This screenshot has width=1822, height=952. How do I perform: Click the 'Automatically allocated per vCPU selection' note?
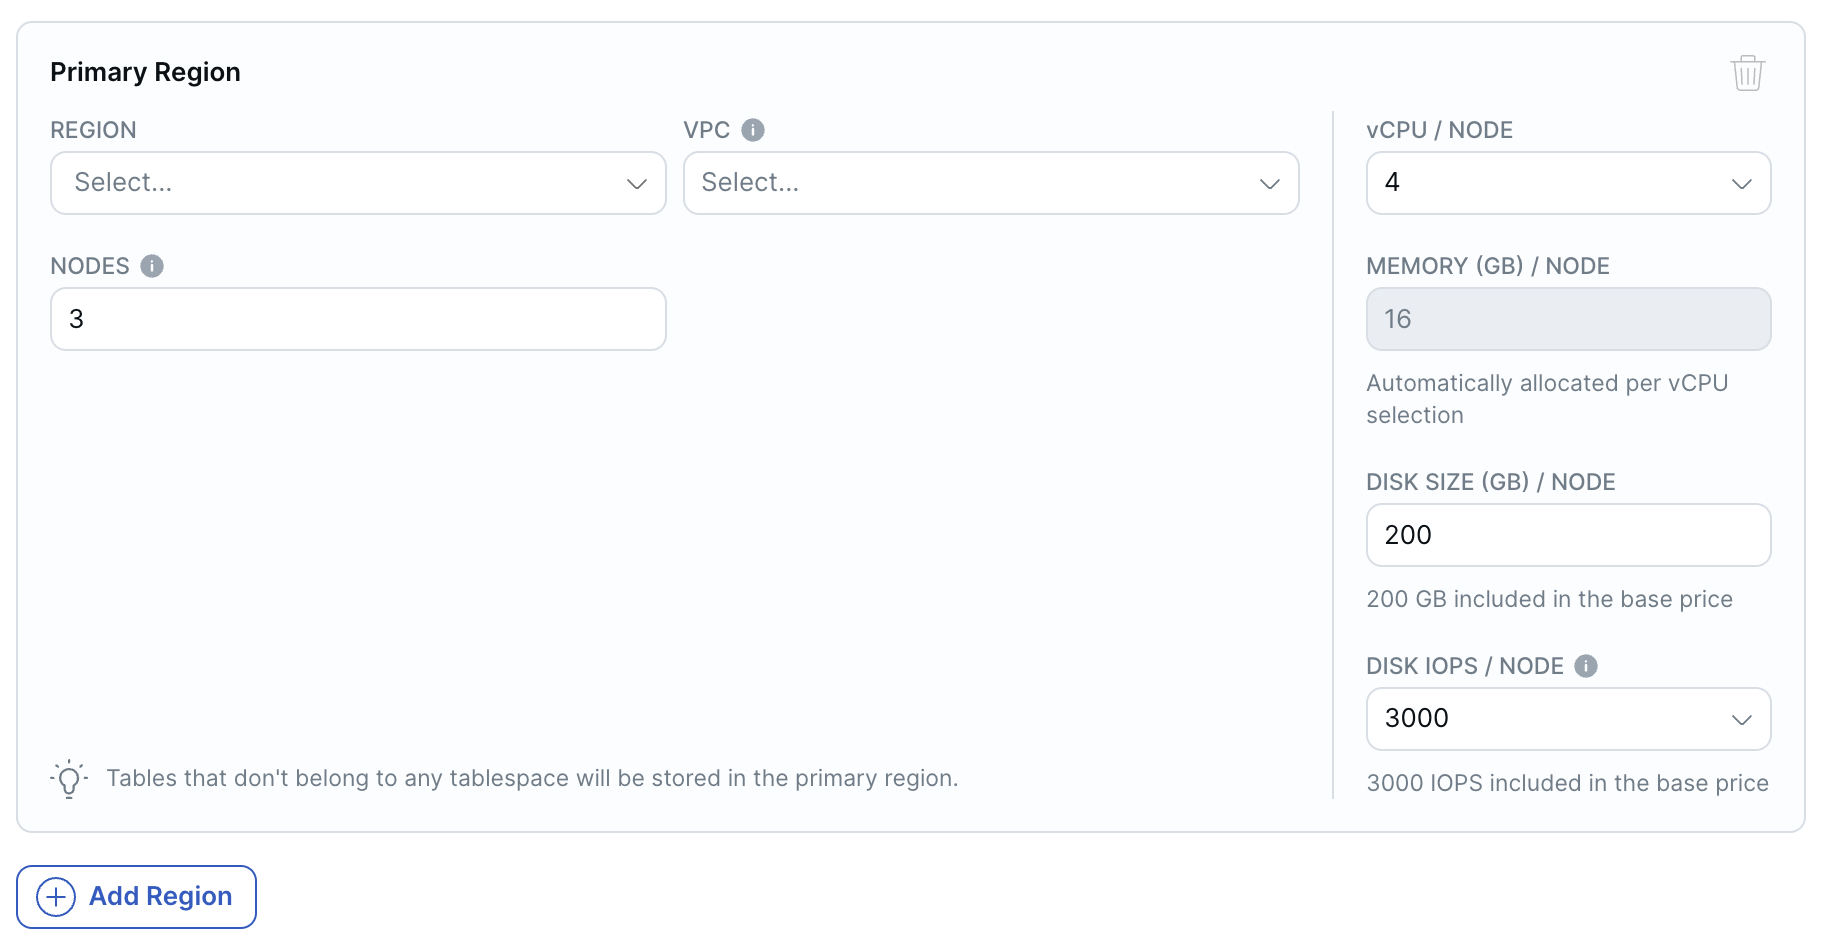click(x=1547, y=398)
